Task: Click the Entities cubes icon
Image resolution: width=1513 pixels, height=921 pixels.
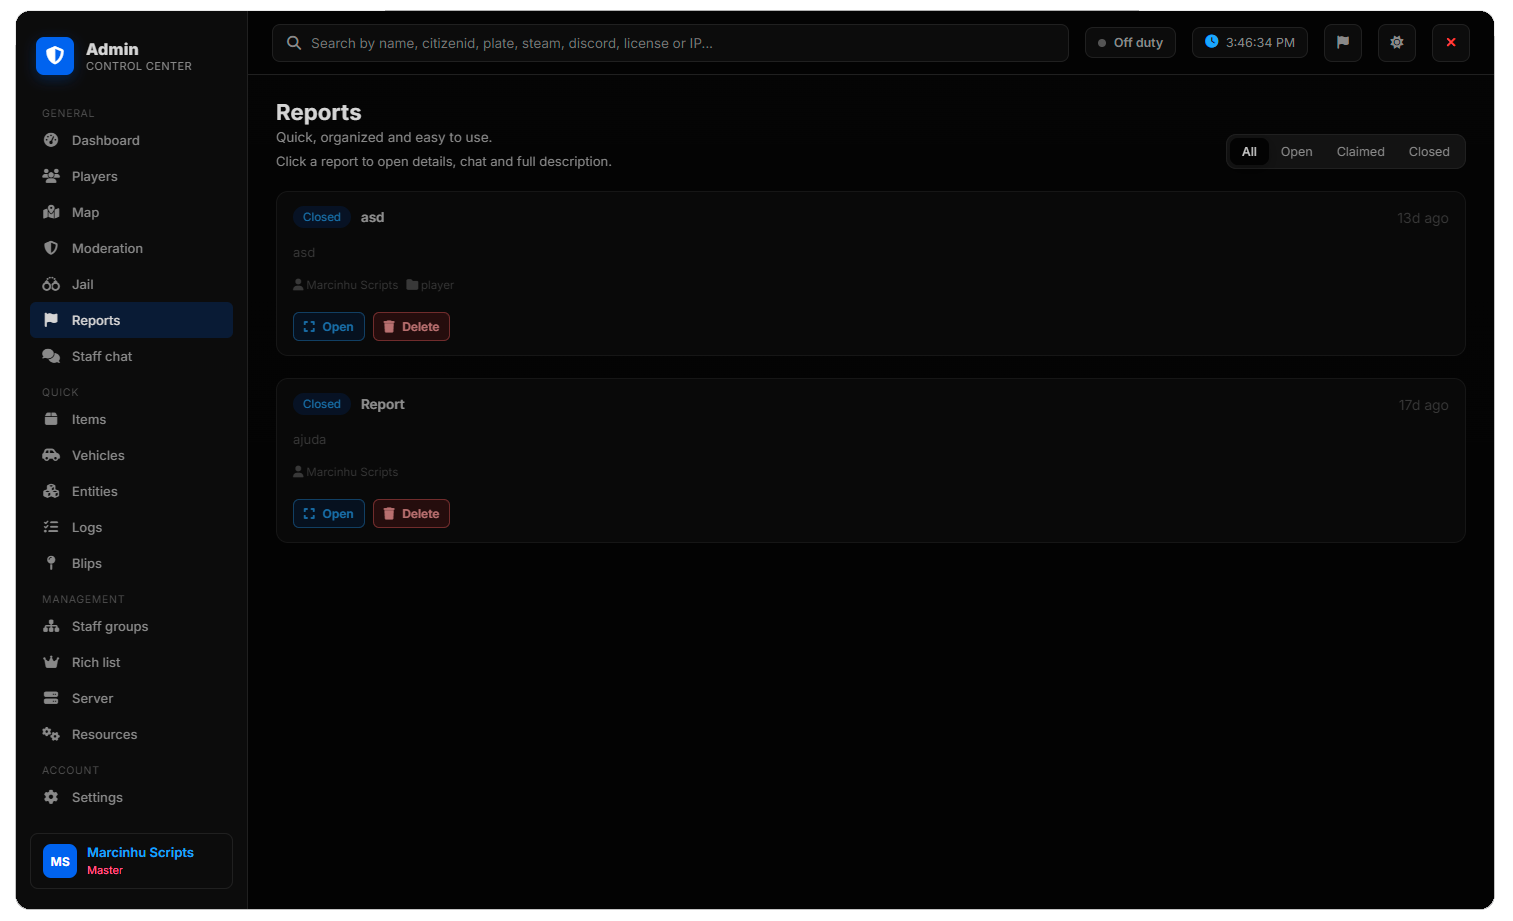Action: pyautogui.click(x=51, y=491)
